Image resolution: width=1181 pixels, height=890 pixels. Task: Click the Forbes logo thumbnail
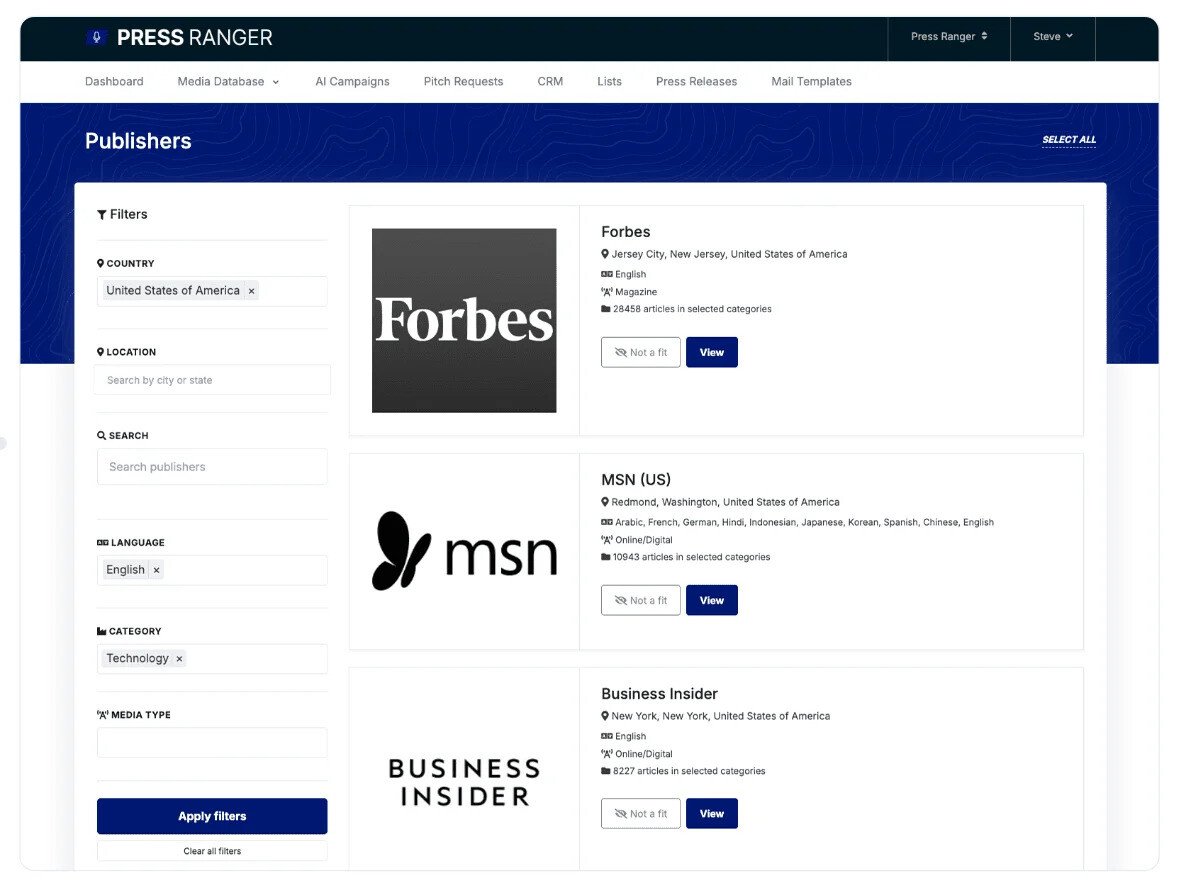point(464,320)
